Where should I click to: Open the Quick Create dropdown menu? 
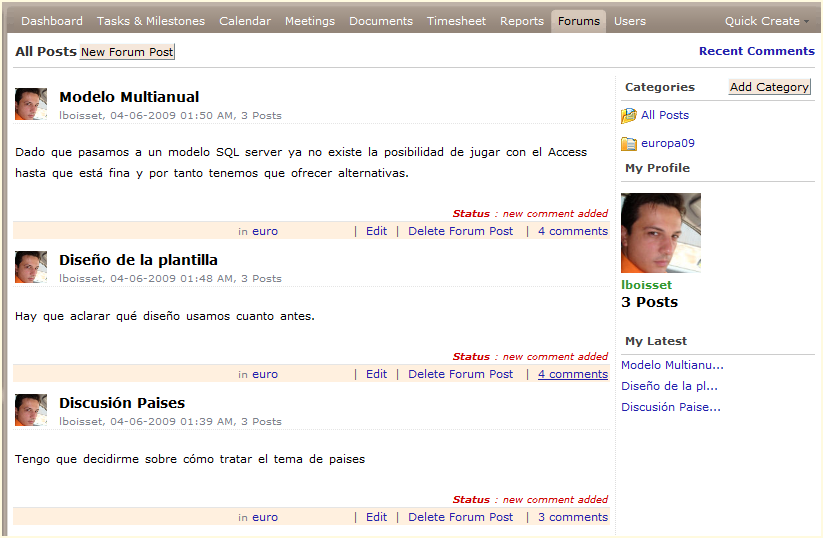coord(766,21)
